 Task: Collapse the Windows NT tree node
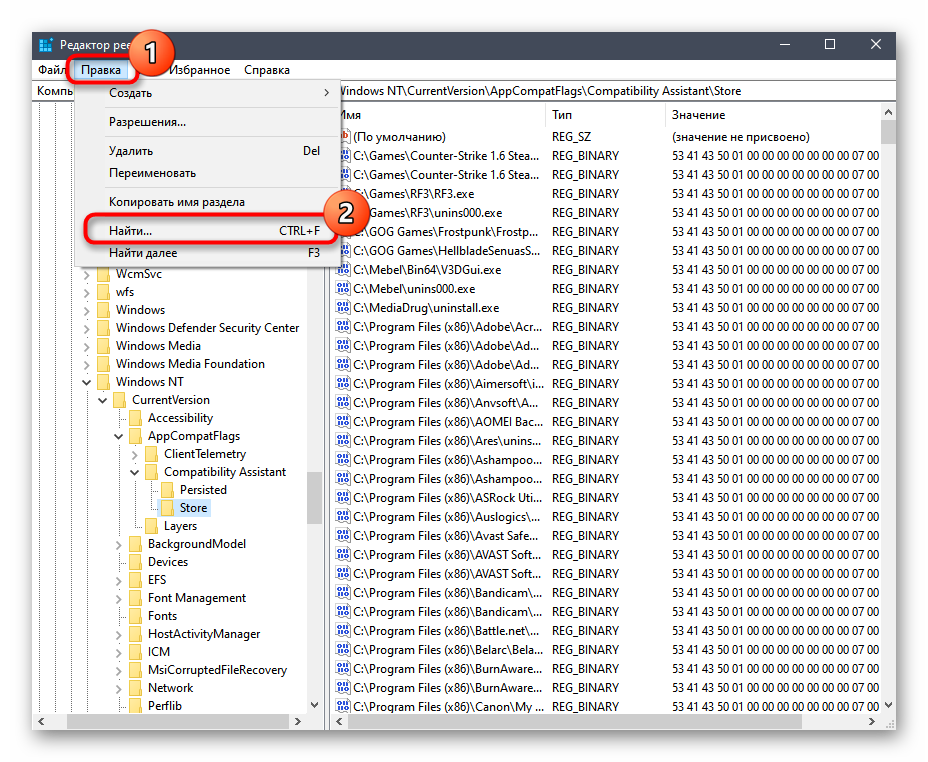point(87,382)
